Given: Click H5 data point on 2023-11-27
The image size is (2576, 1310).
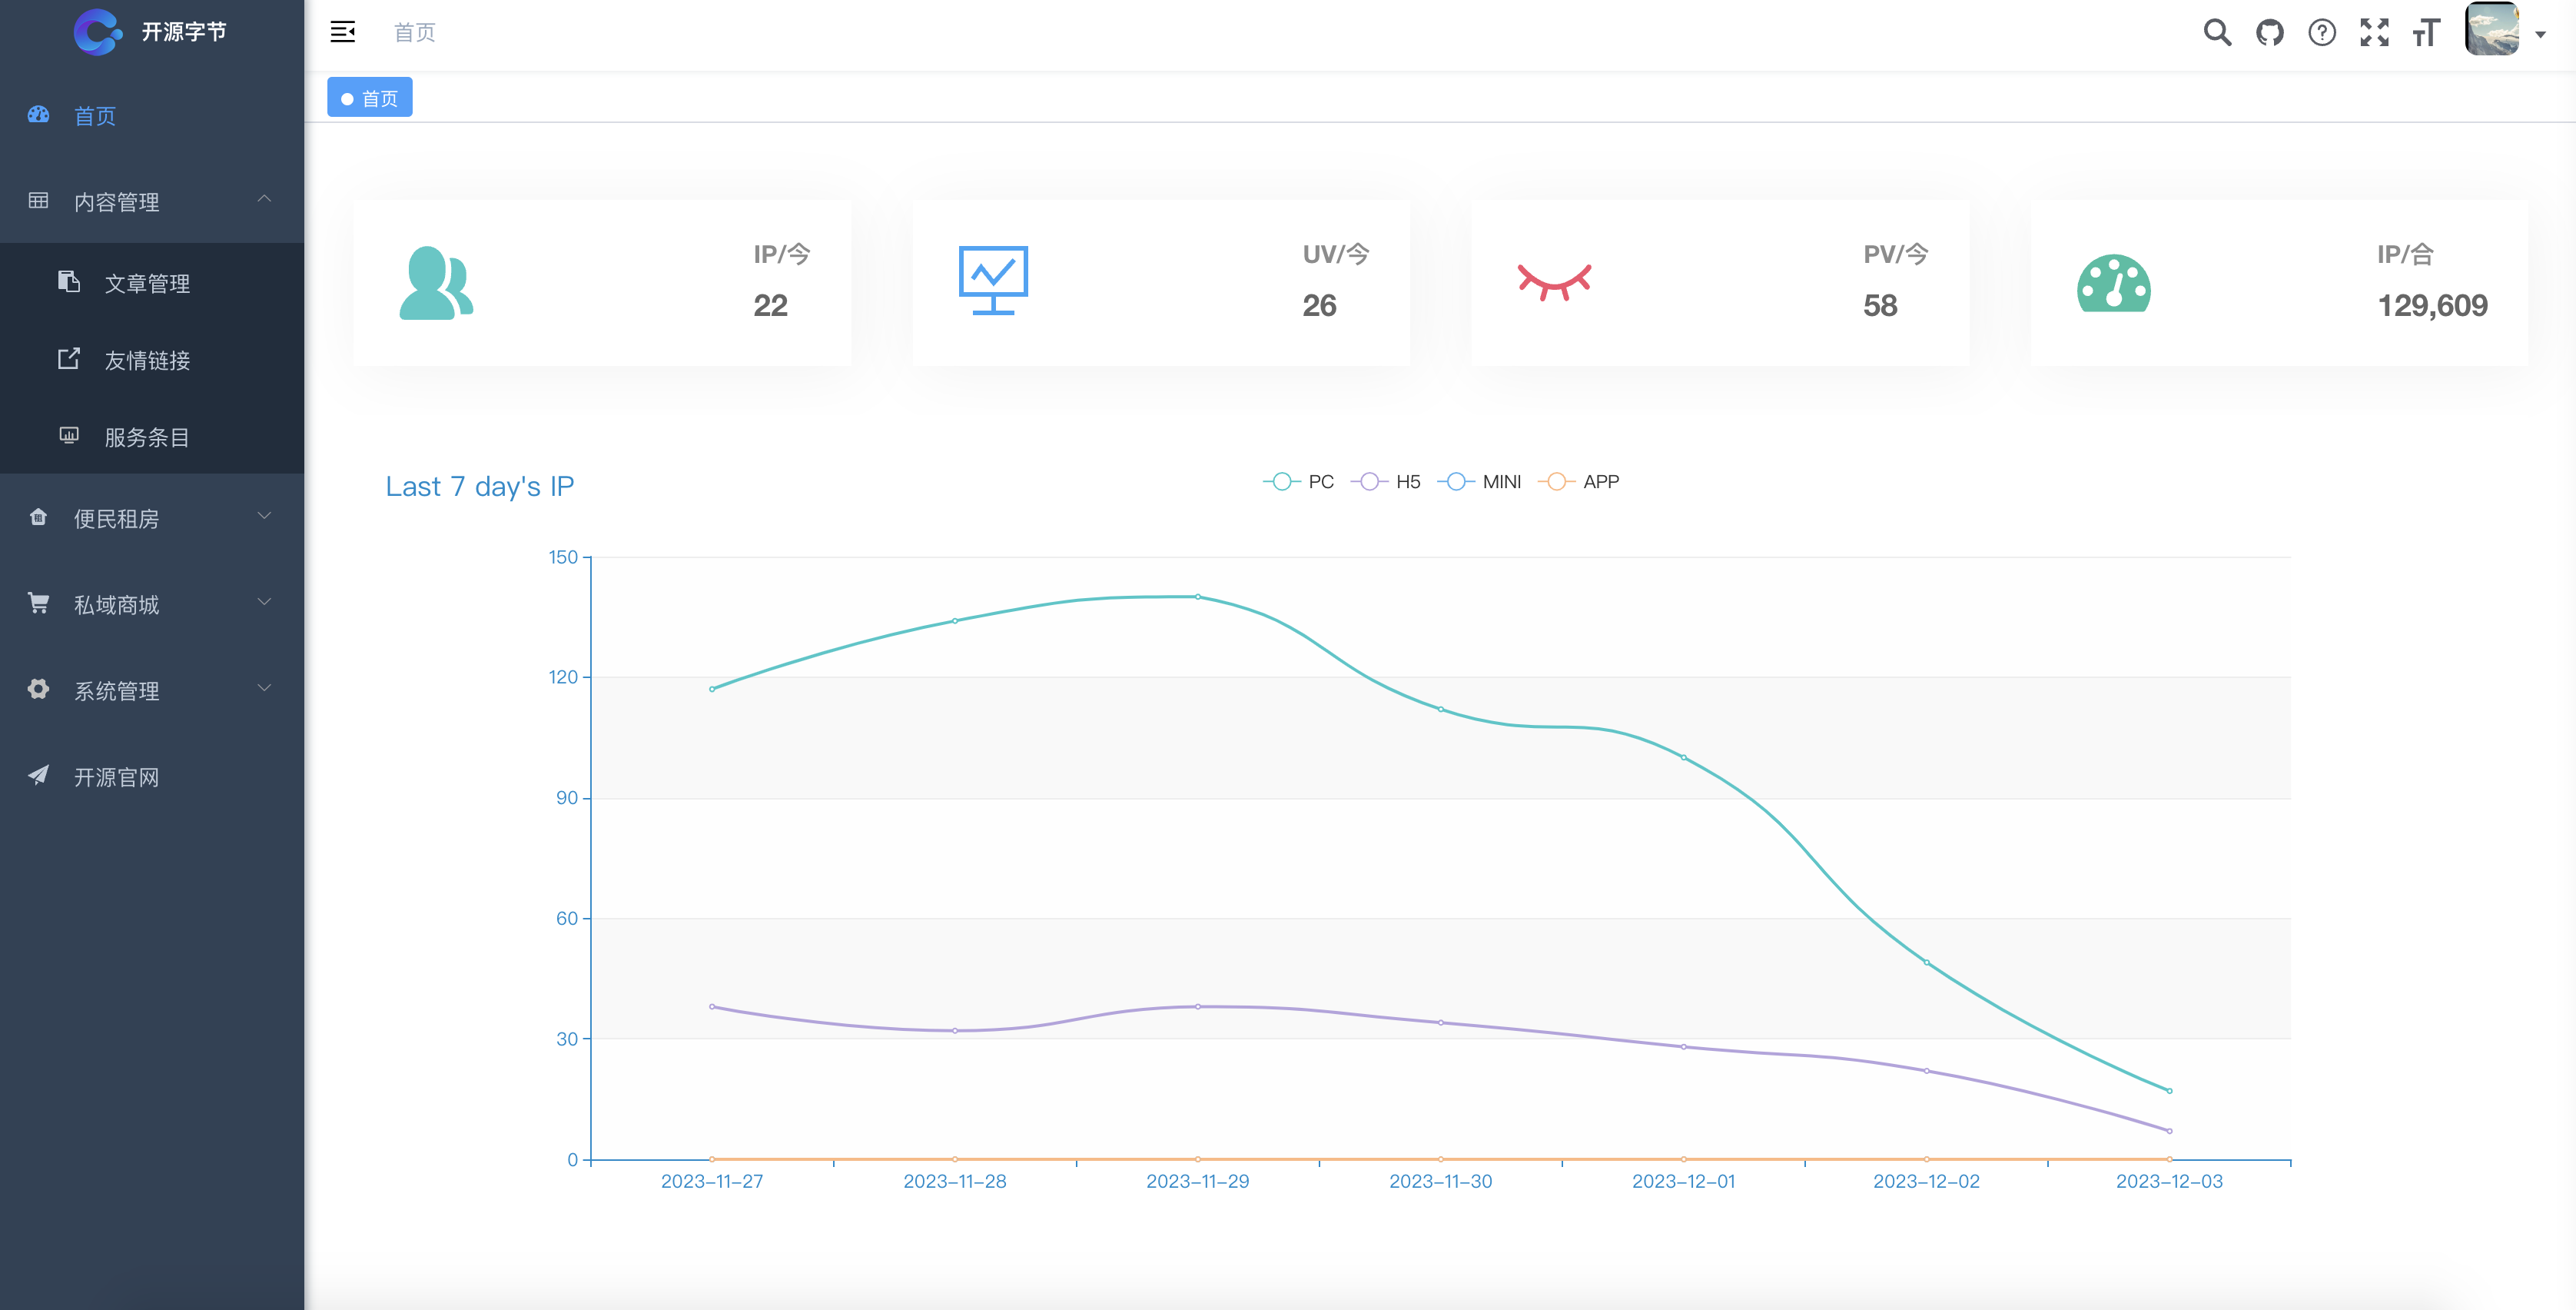Looking at the screenshot, I should (x=712, y=1007).
